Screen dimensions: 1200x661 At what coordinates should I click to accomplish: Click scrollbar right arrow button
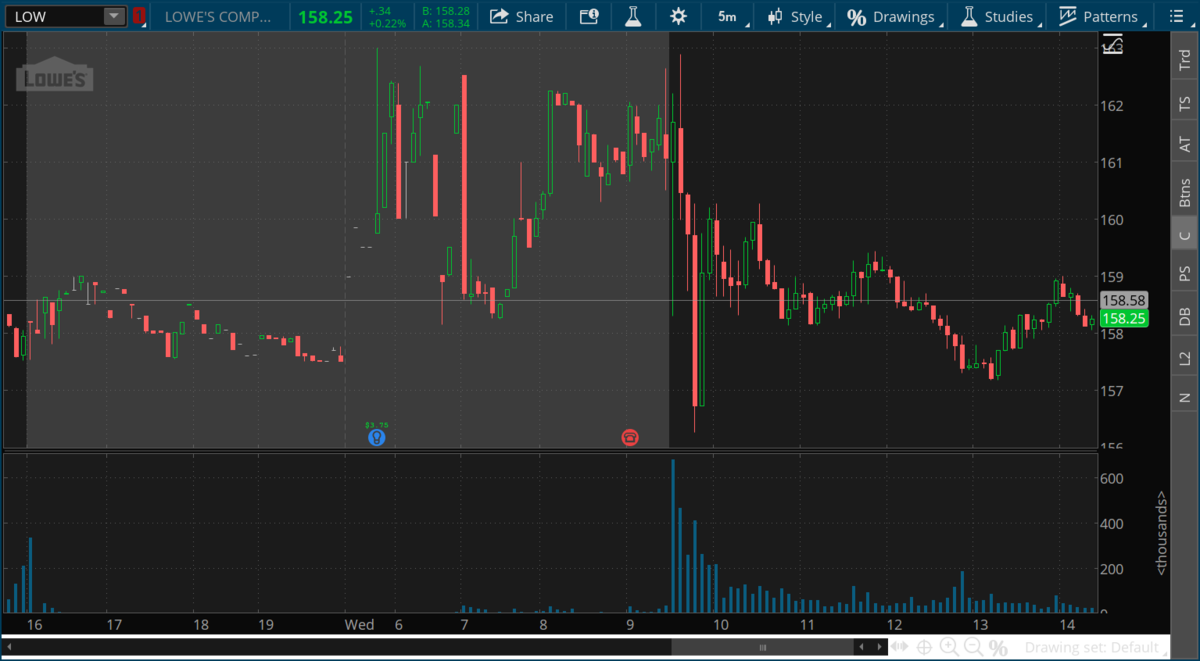pyautogui.click(x=880, y=648)
